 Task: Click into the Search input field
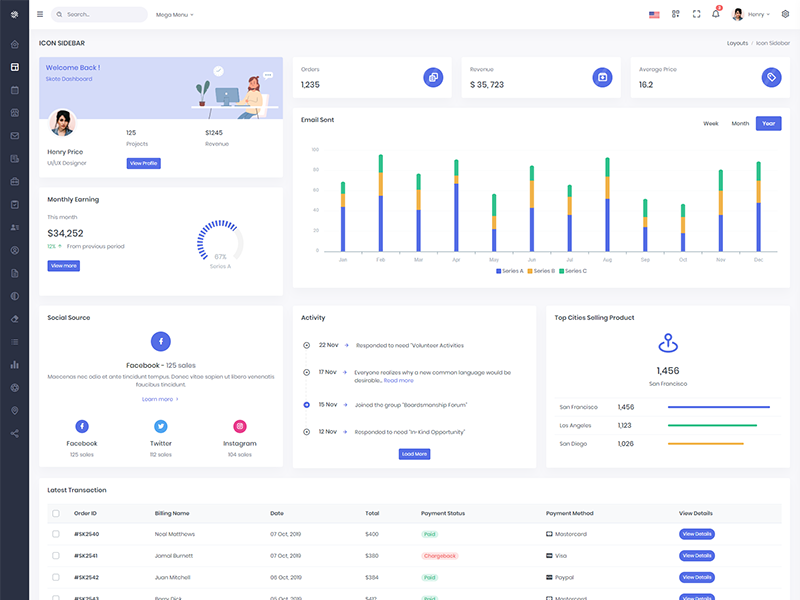tap(100, 15)
